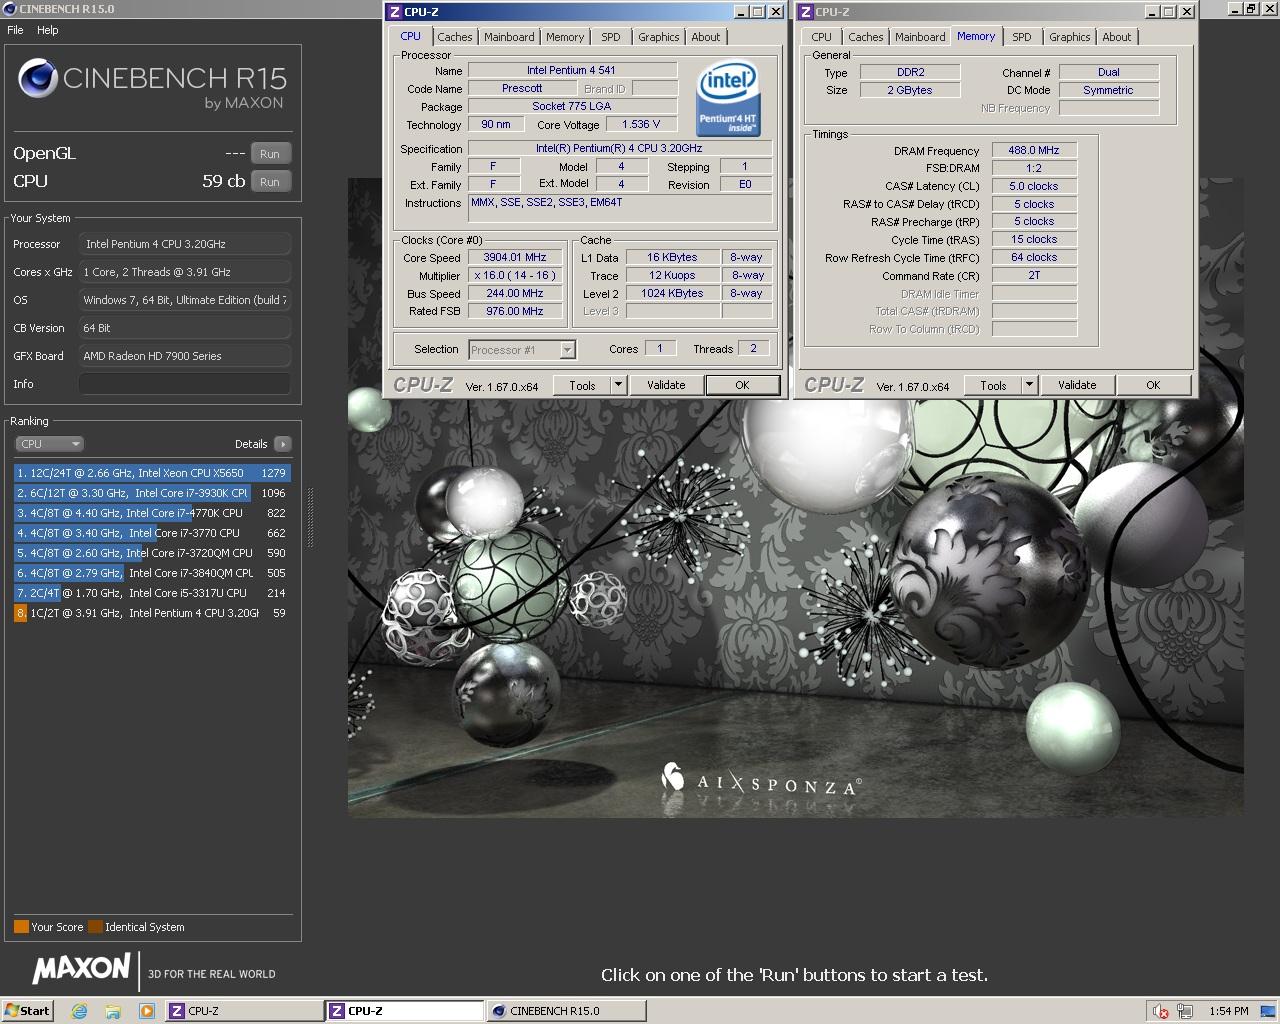Open the Windows Start button
This screenshot has height=1024, width=1280.
pos(27,1011)
